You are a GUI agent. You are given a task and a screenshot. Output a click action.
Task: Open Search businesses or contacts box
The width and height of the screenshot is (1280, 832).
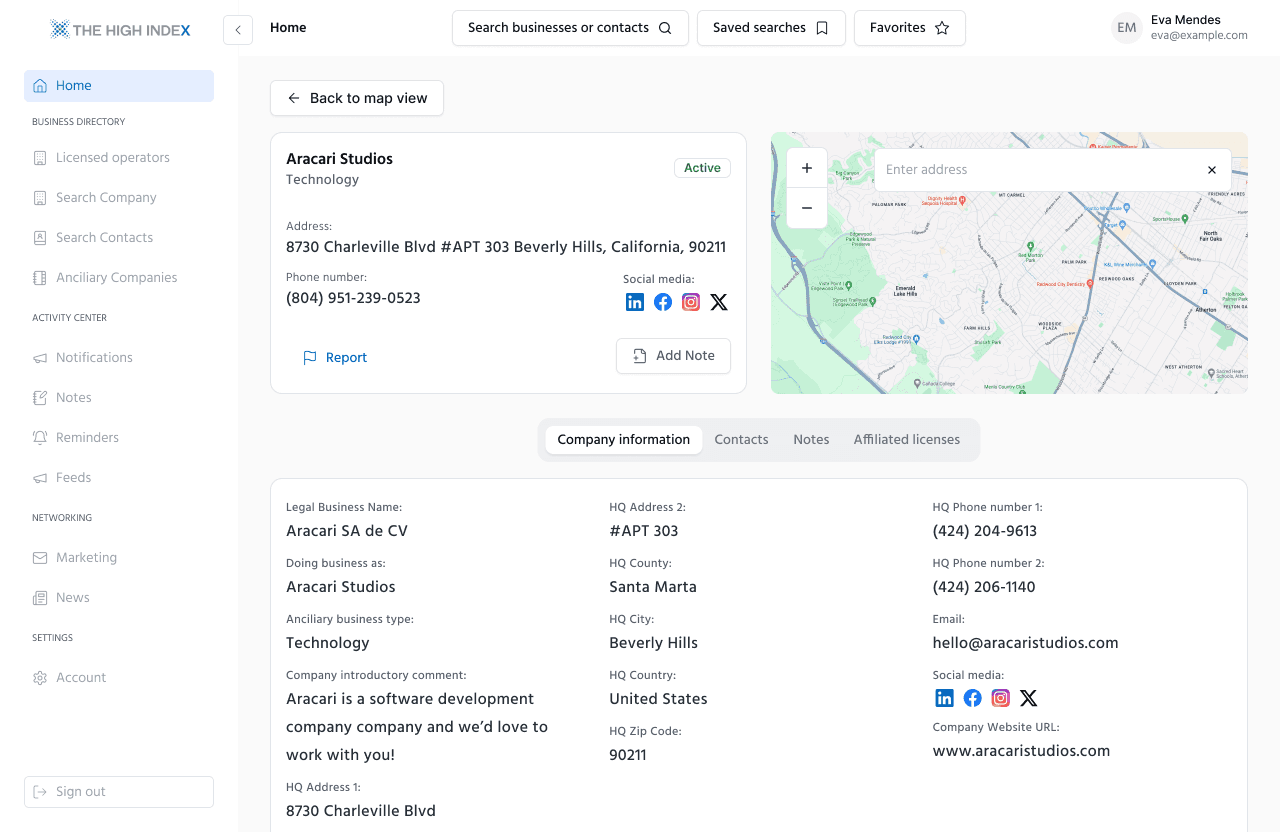click(570, 28)
